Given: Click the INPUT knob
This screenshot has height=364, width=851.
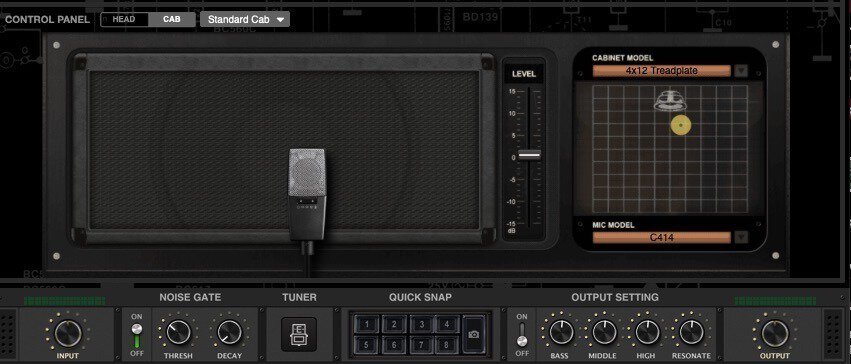Looking at the screenshot, I should [68, 333].
